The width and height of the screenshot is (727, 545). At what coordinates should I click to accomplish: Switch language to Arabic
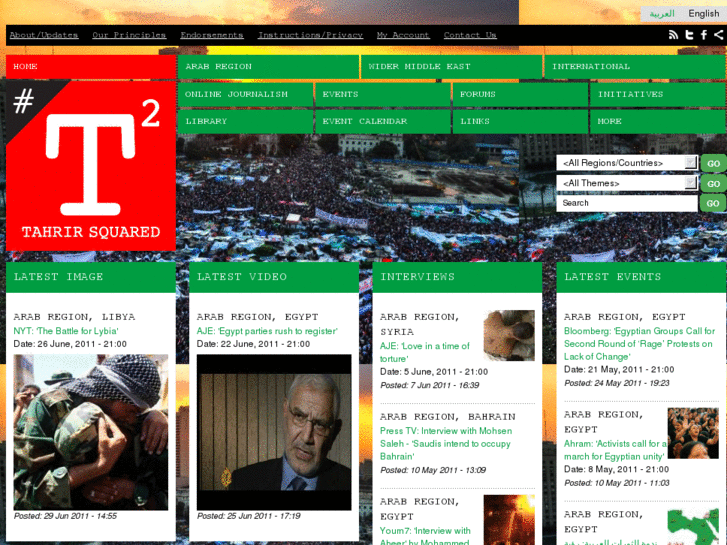pos(662,13)
